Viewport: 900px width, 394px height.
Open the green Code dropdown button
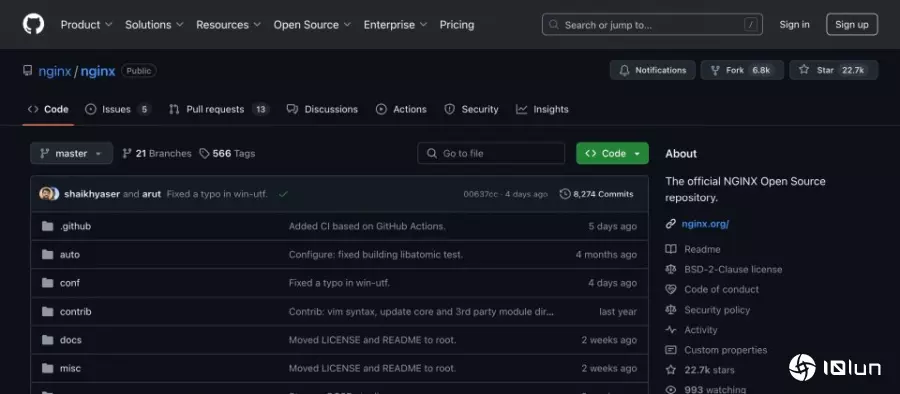click(x=612, y=153)
